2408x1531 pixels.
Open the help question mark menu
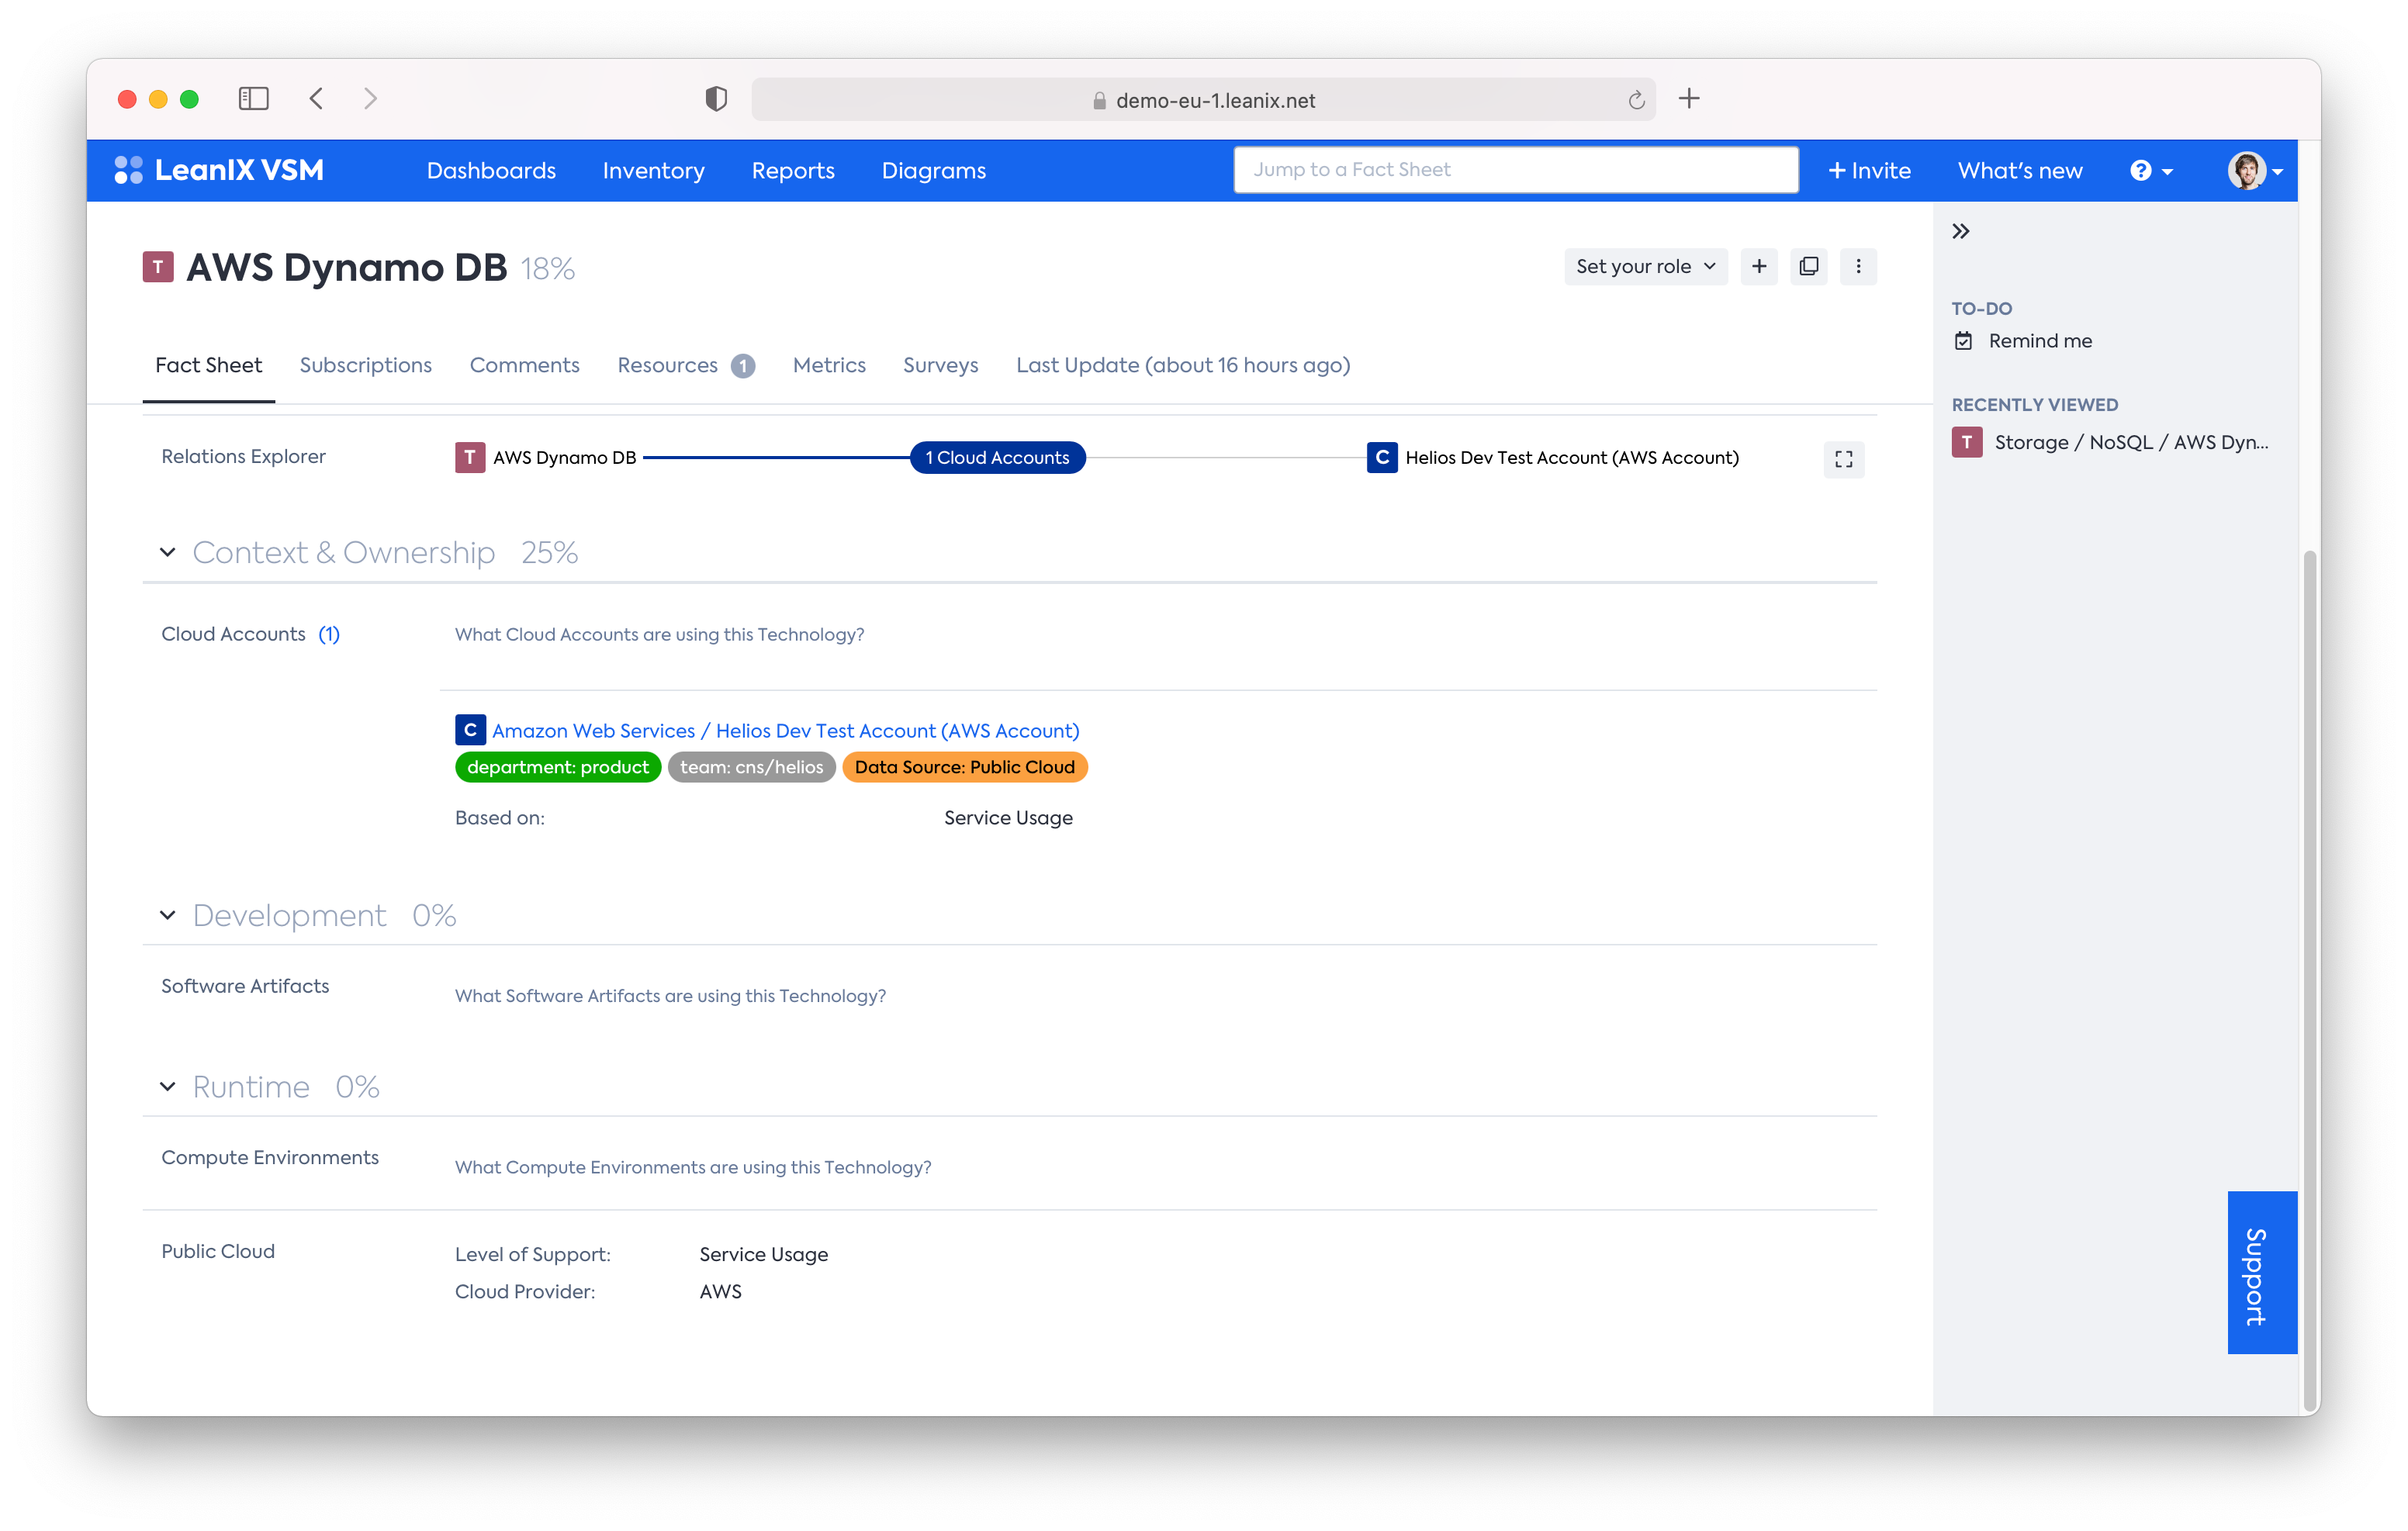(x=2151, y=170)
